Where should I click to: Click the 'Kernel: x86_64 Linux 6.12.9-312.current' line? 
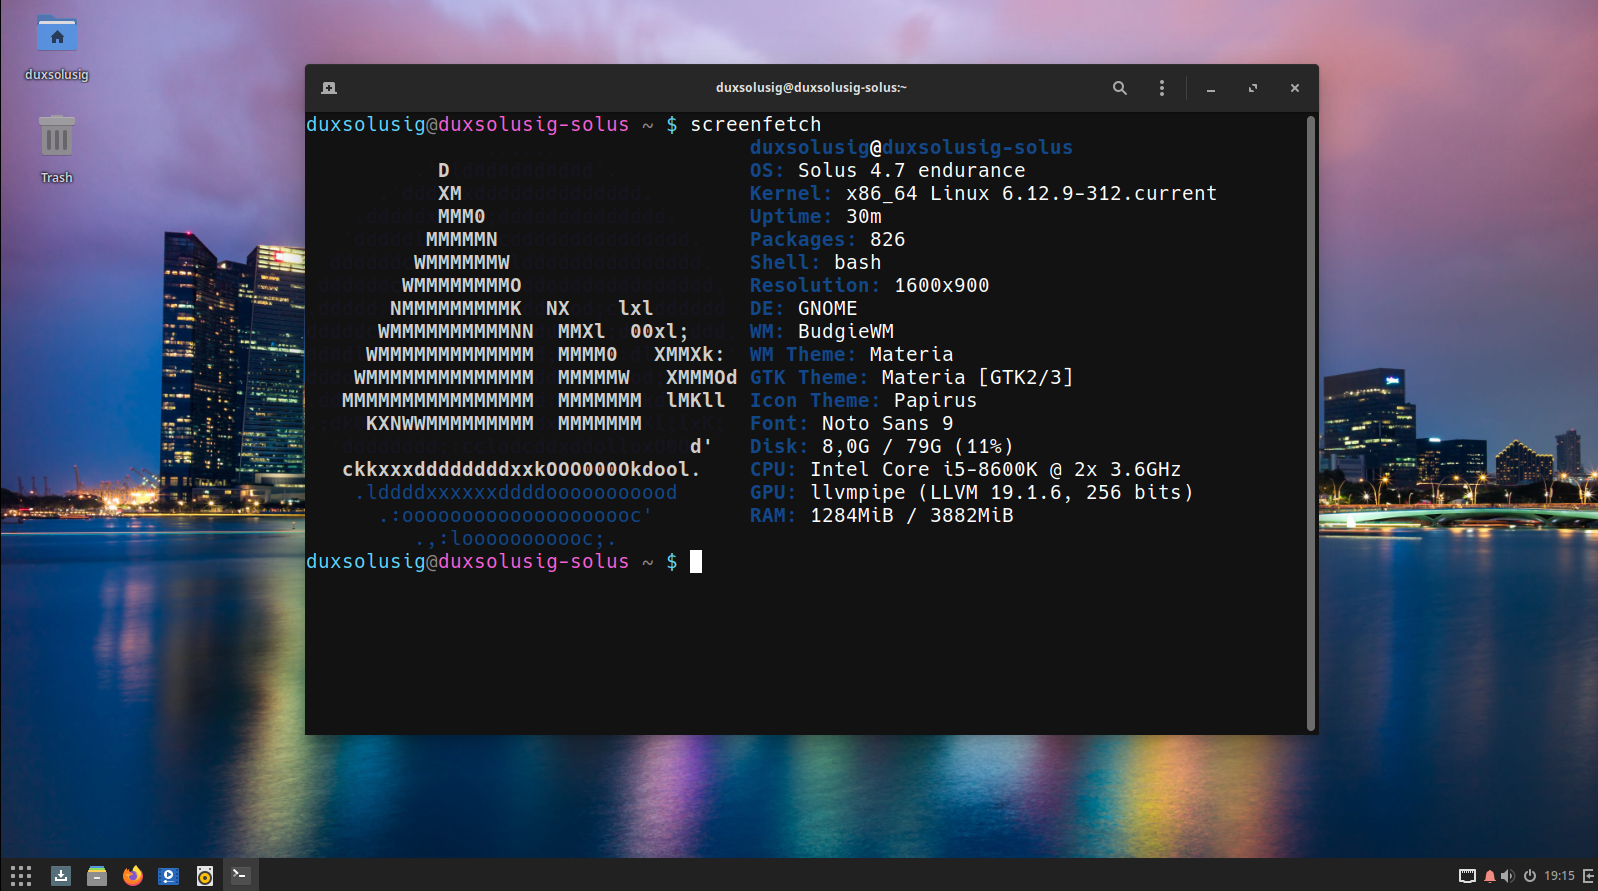pos(984,193)
